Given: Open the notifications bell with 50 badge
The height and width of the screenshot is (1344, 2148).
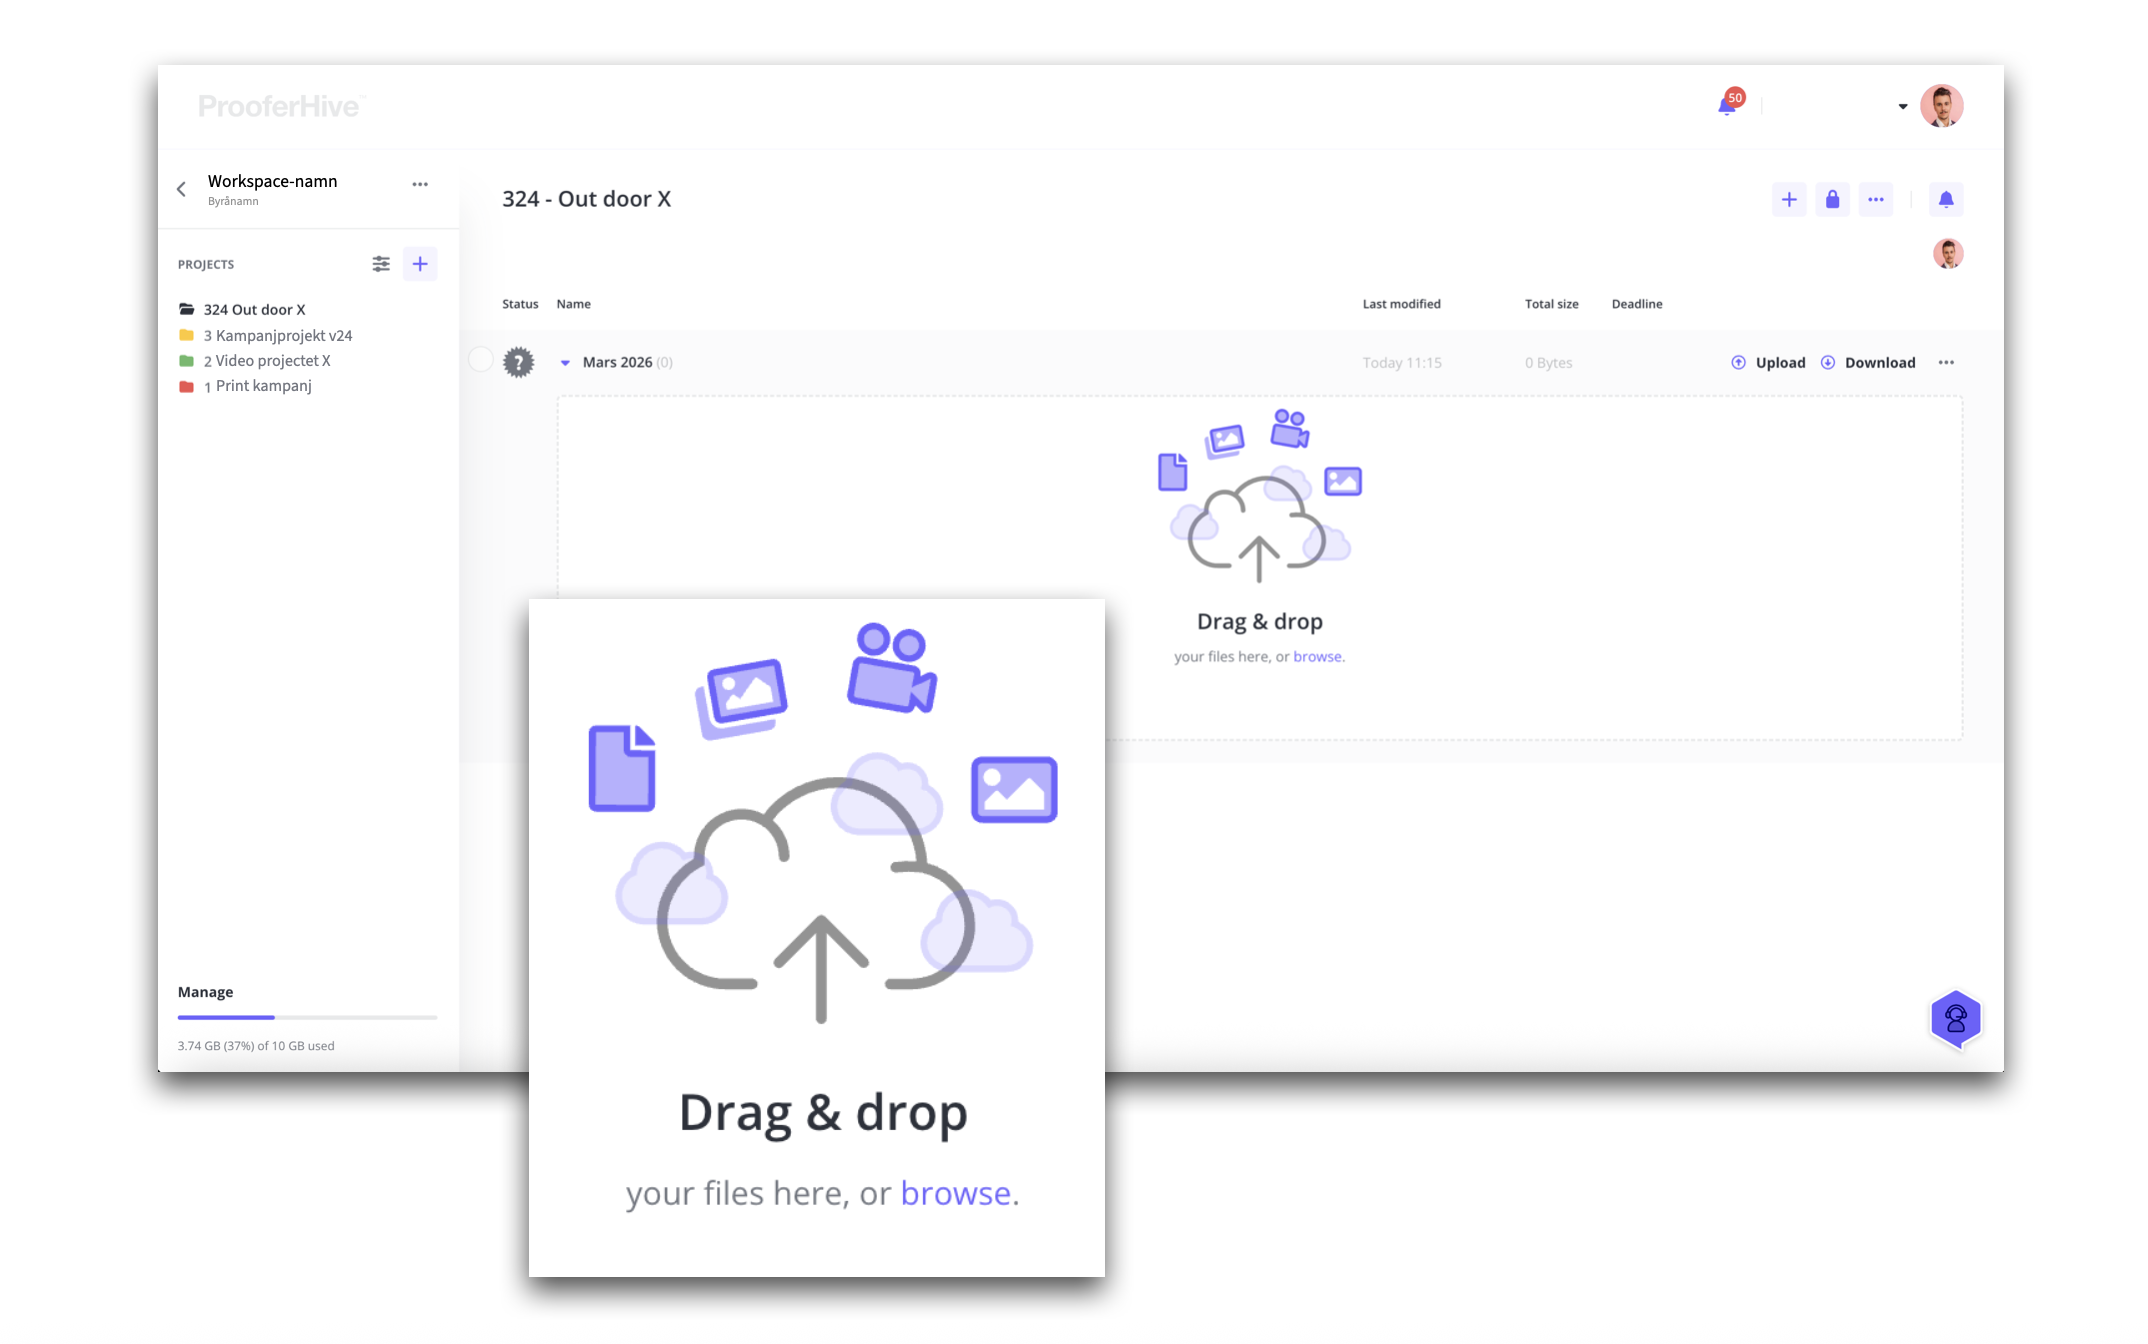Looking at the screenshot, I should point(1729,104).
